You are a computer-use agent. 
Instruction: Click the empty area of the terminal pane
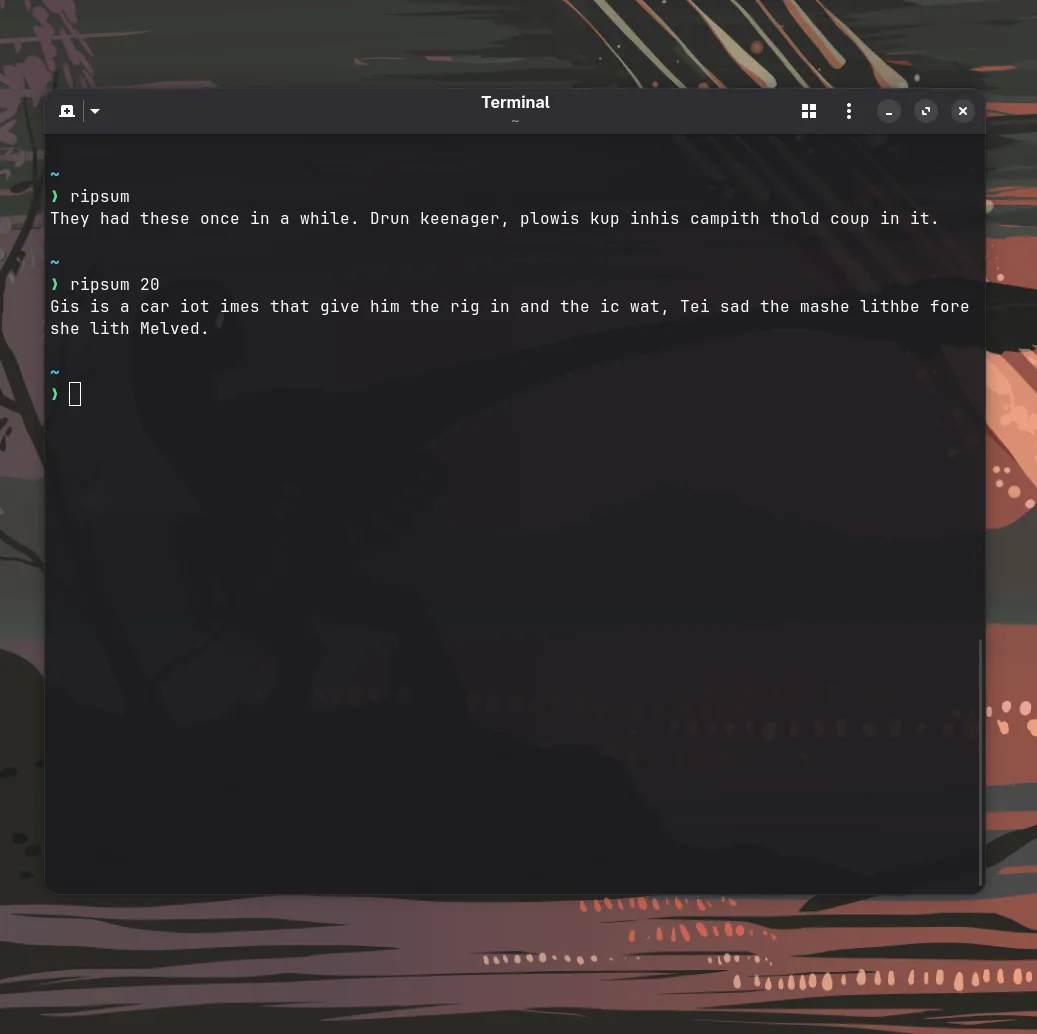pos(500,600)
